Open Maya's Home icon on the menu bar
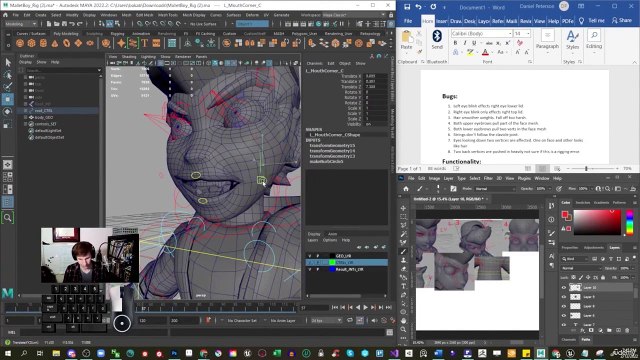640x360 pixels. tap(5, 15)
